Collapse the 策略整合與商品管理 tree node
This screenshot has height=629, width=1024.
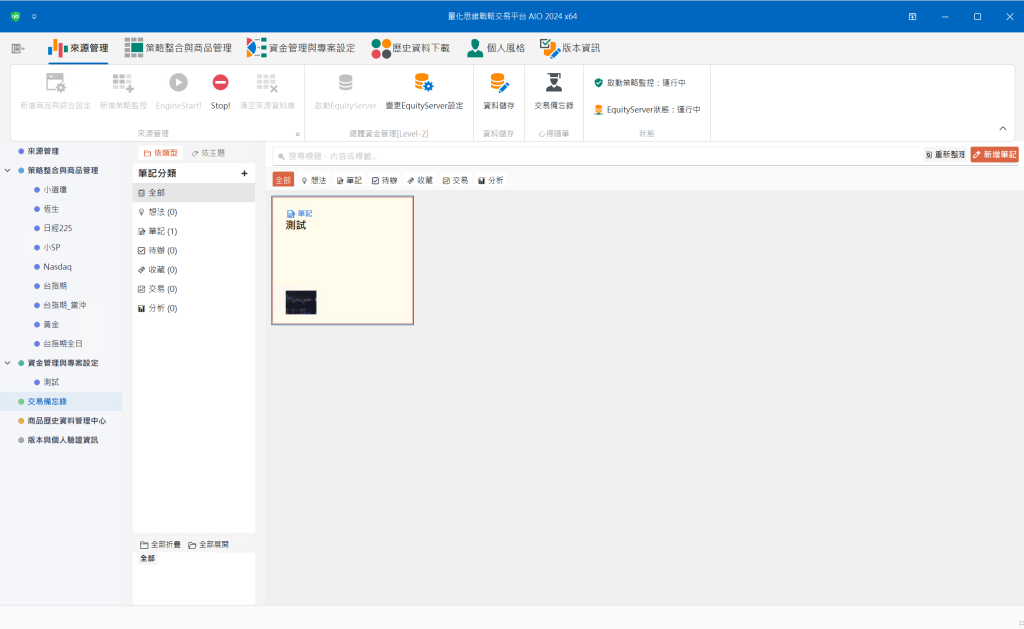point(8,171)
